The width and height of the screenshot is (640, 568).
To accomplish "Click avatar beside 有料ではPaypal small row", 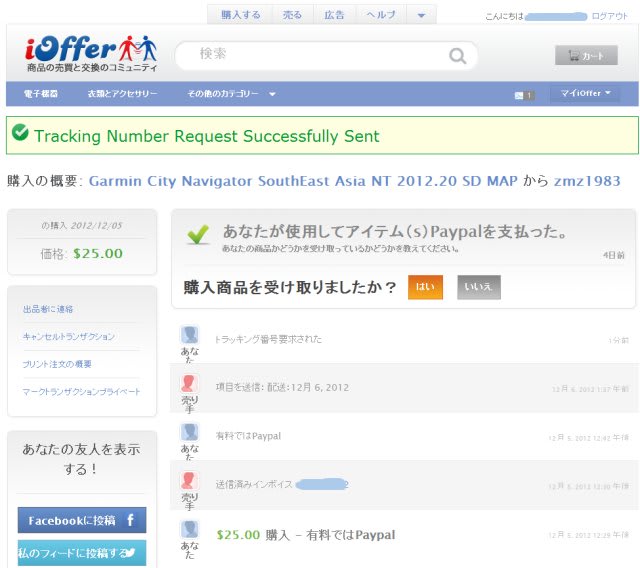I will pyautogui.click(x=189, y=432).
